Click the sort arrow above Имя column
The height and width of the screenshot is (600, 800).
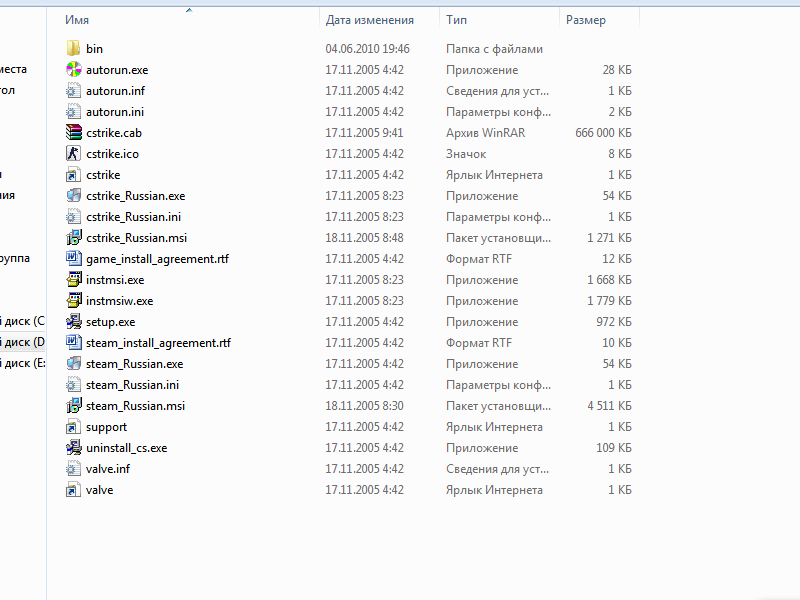point(189,10)
